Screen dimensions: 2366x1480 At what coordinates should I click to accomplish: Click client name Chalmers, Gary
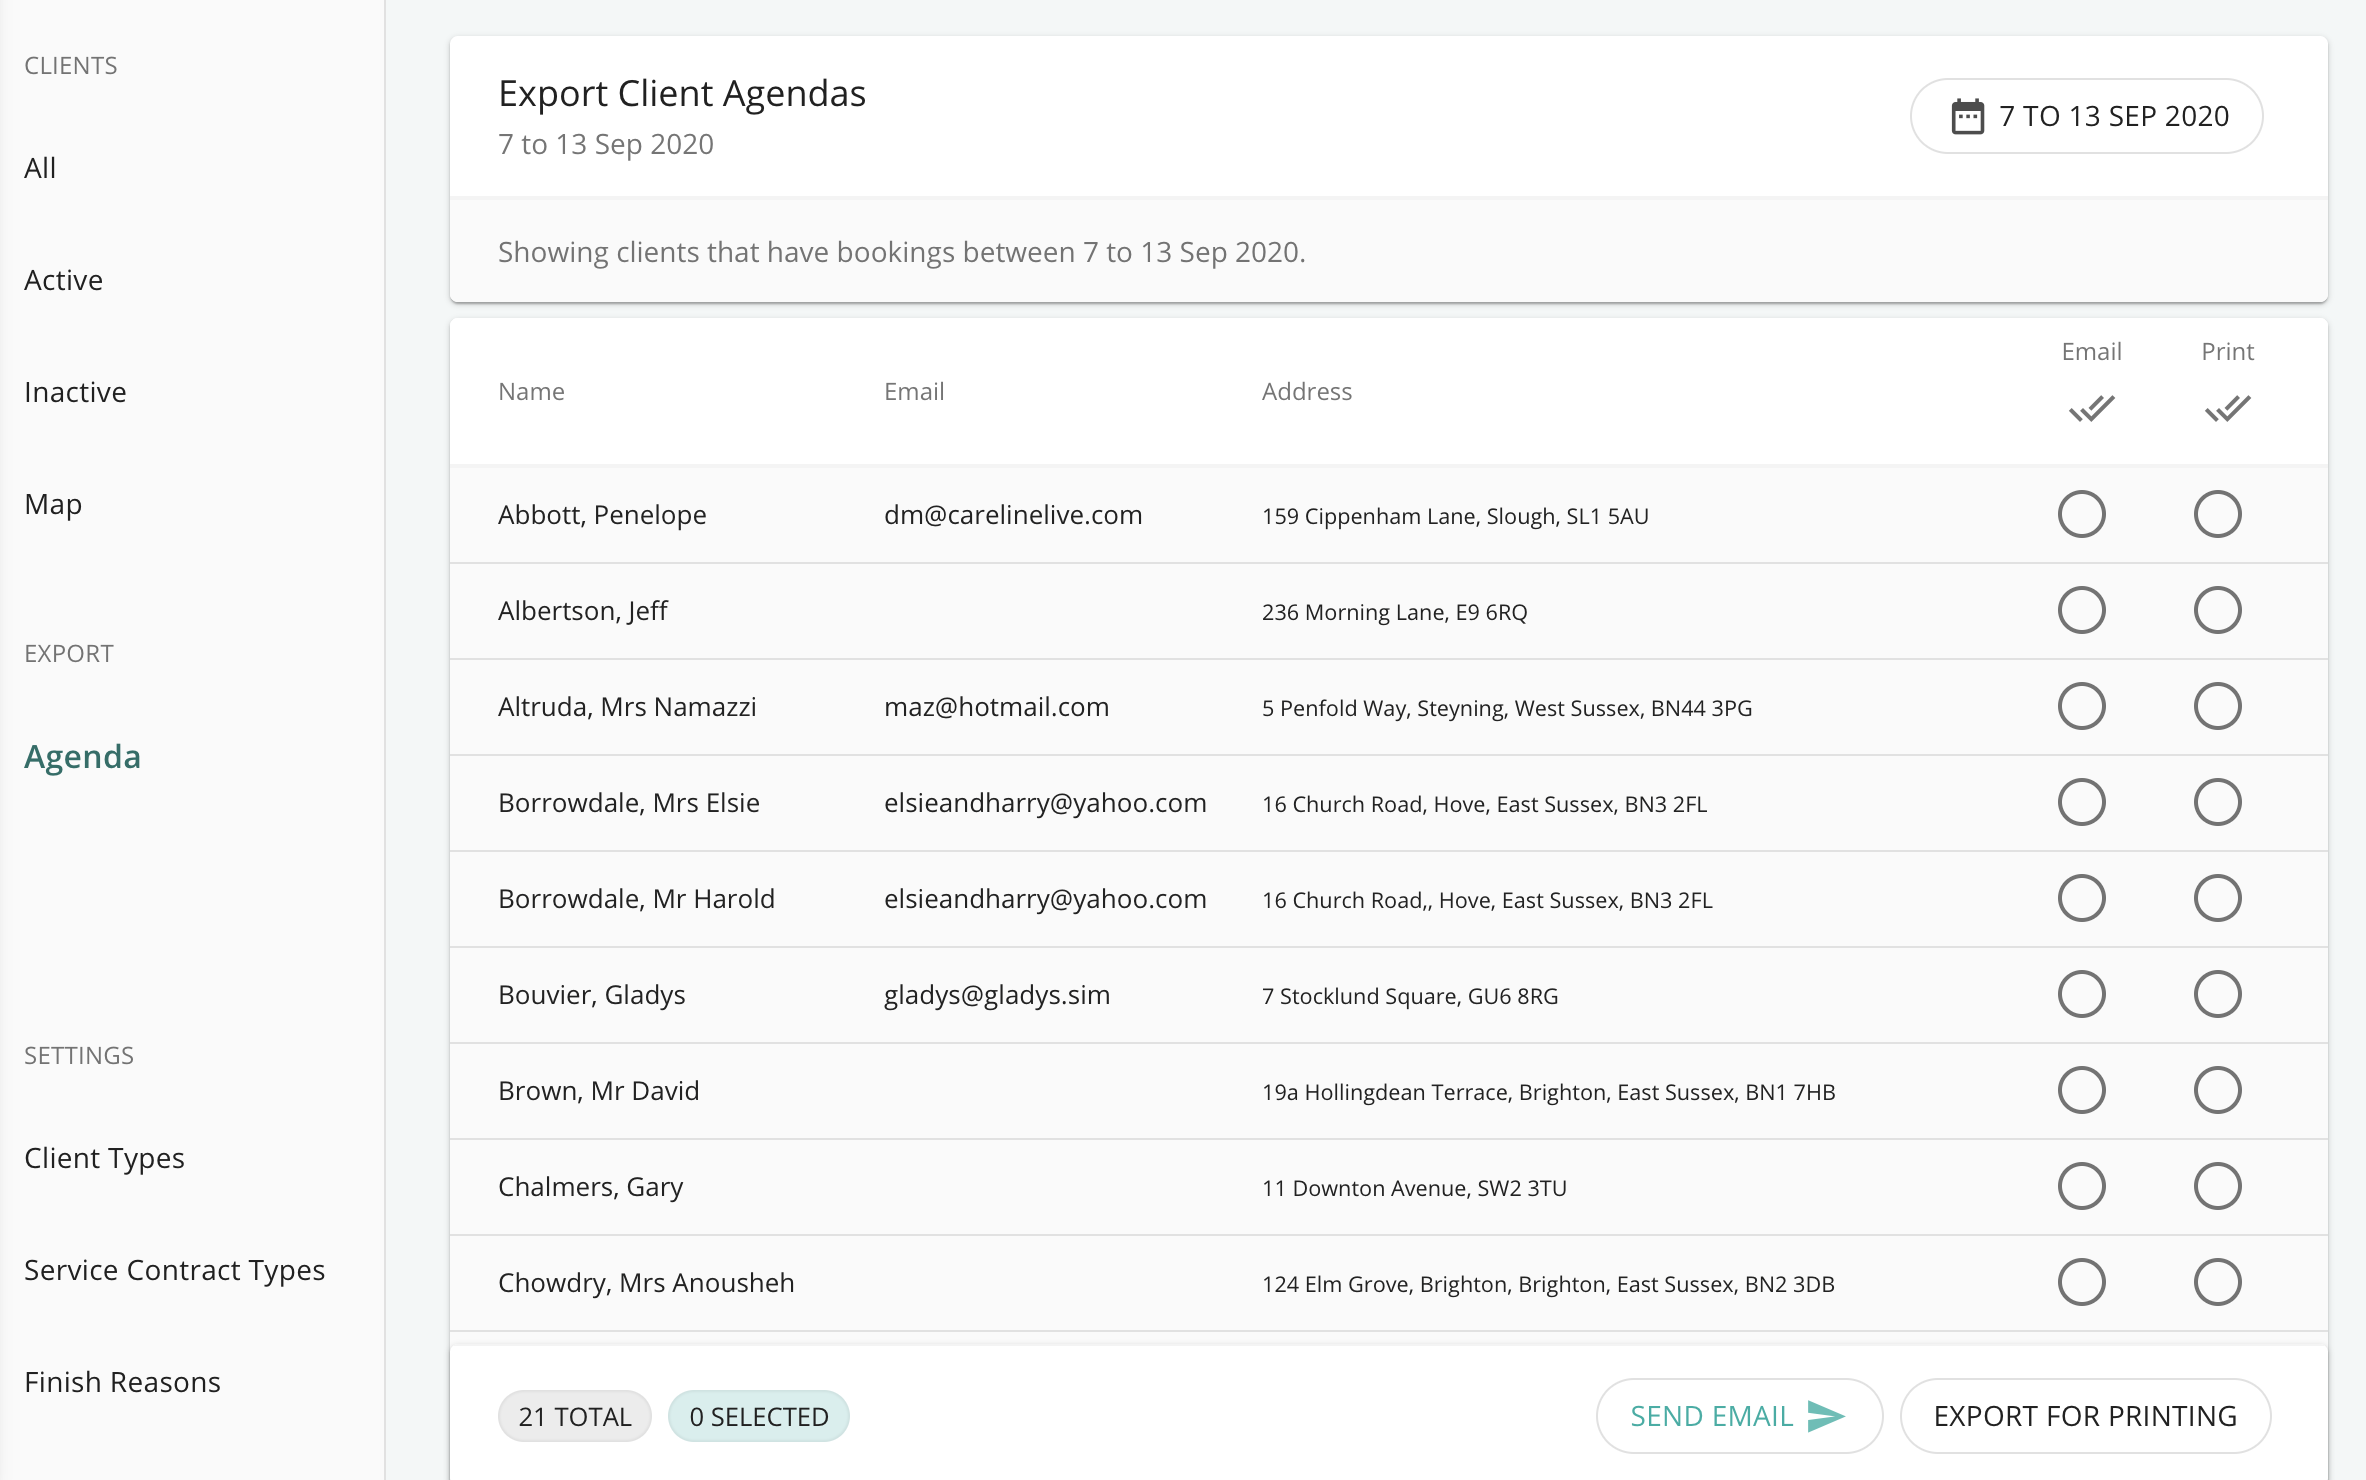tap(591, 1187)
